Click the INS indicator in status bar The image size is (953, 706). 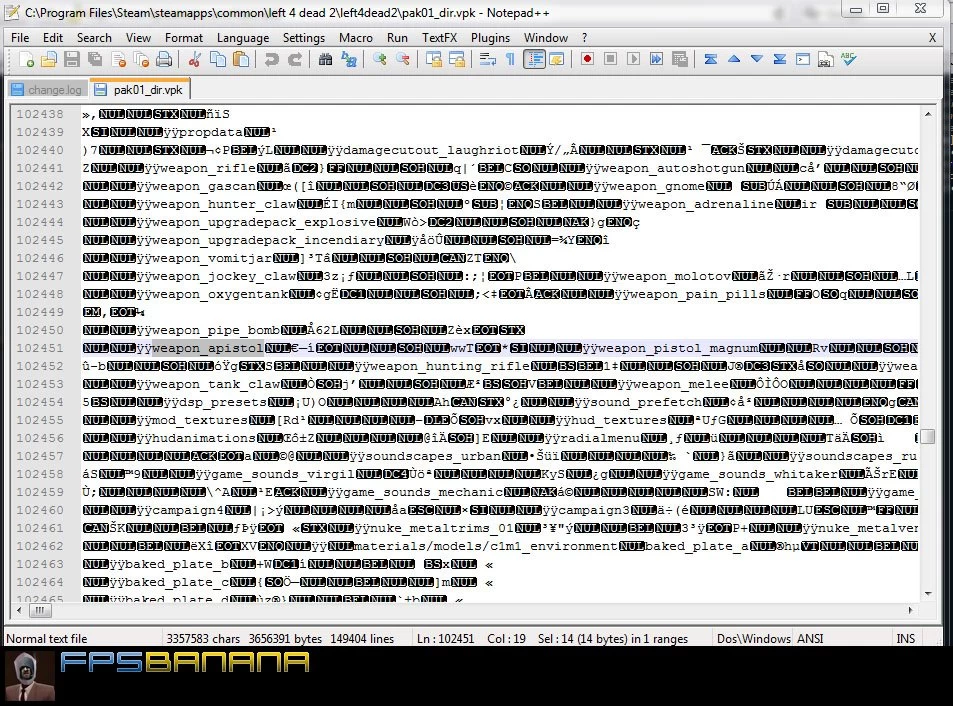pos(905,638)
